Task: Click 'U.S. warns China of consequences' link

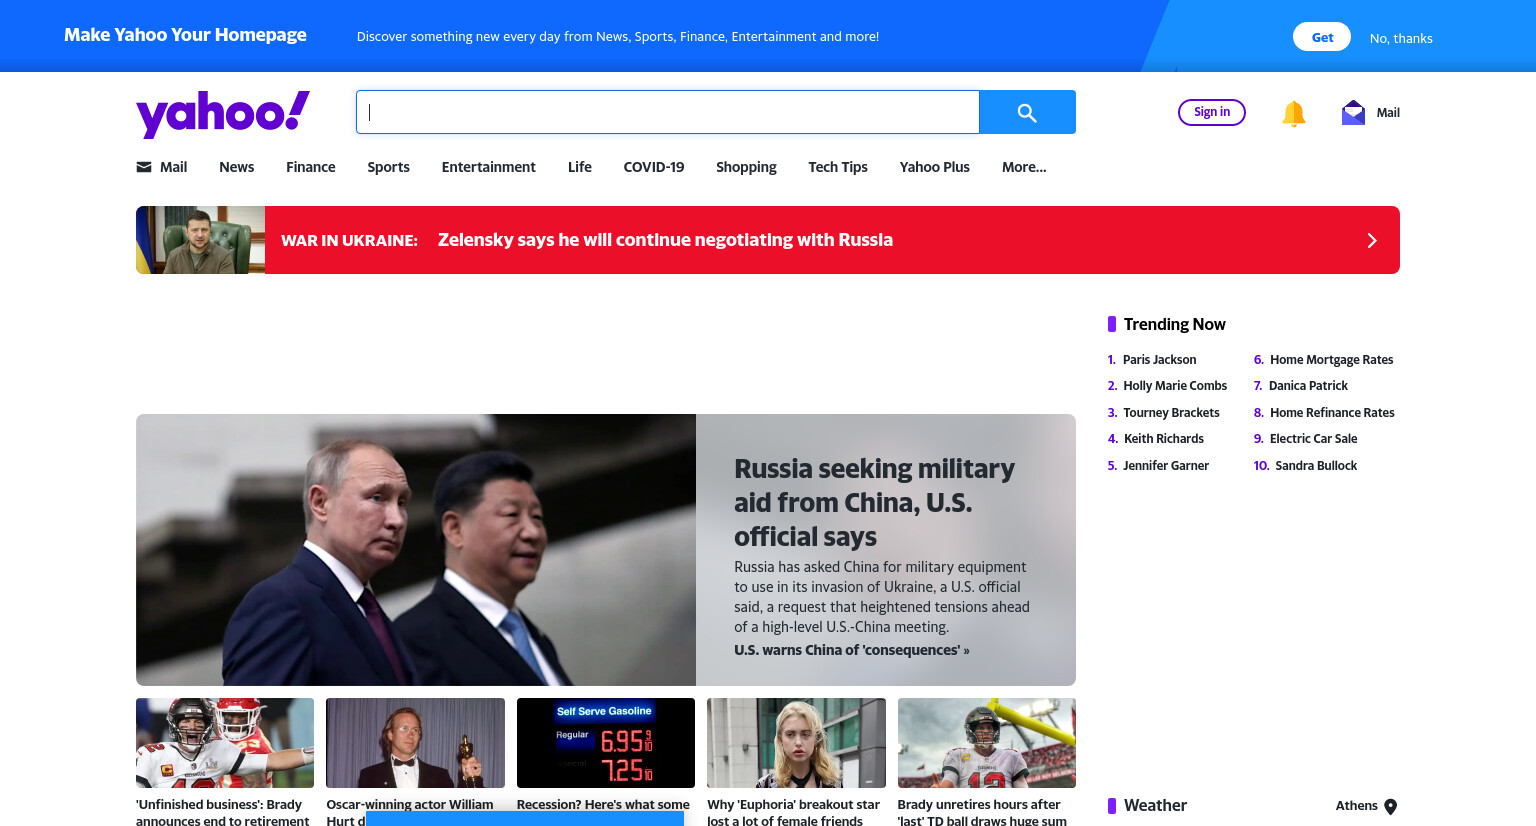Action: pyautogui.click(x=852, y=650)
